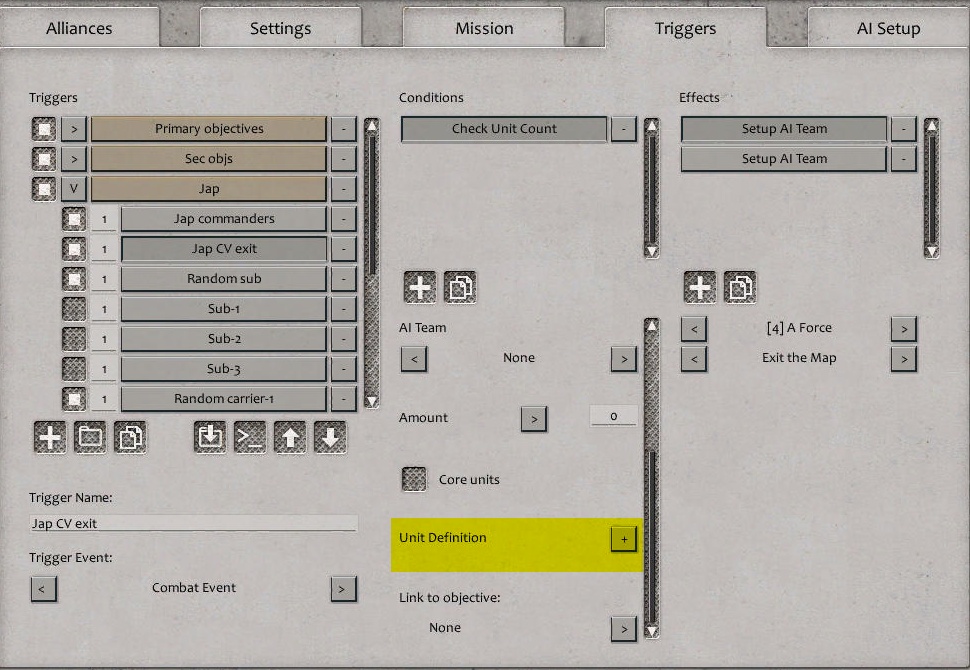970x670 pixels.
Task: Select the Jap commanders trigger
Action: 223,219
